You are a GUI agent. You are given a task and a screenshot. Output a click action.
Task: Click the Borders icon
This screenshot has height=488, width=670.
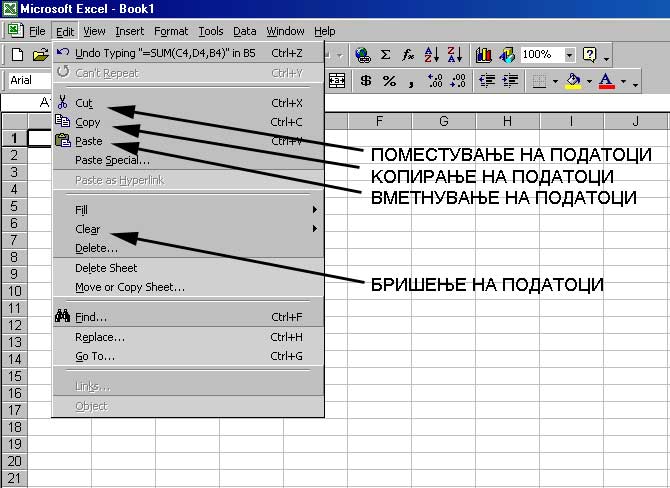[x=539, y=81]
